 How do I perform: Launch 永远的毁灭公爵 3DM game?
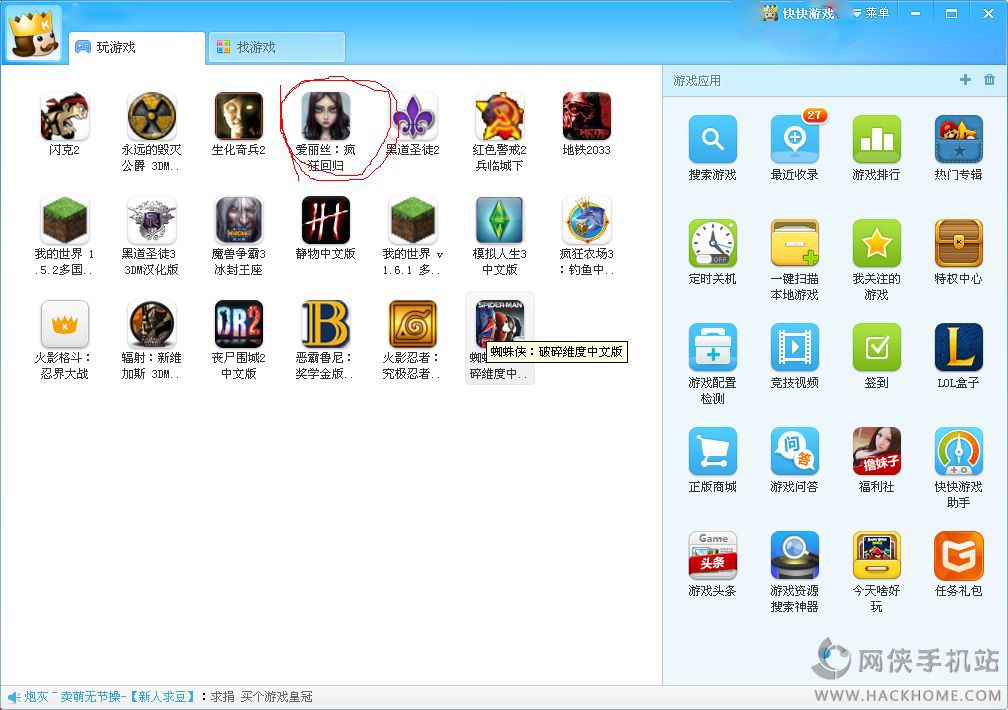pos(152,116)
